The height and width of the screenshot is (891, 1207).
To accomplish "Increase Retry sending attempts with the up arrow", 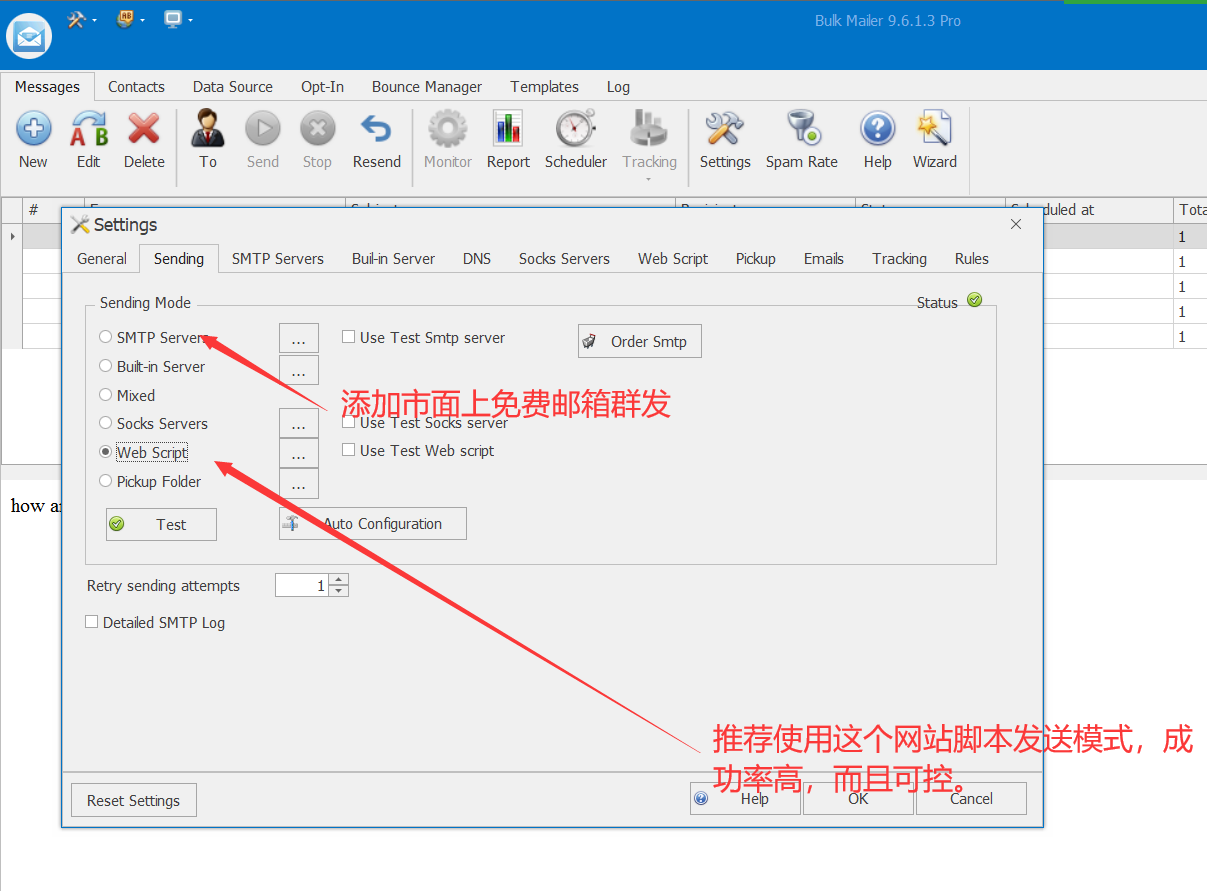I will coord(337,579).
